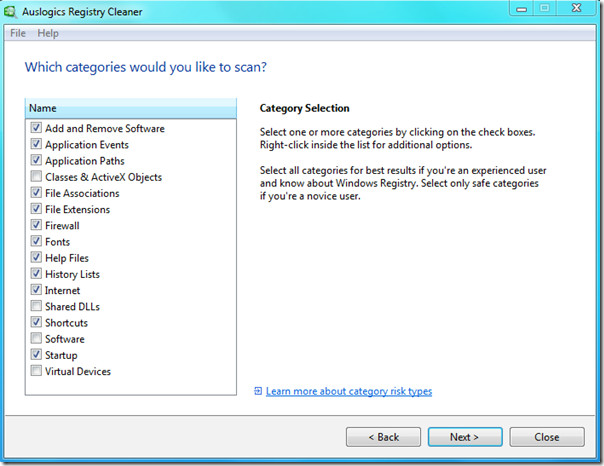Highlight the History Lists row text

coord(72,274)
